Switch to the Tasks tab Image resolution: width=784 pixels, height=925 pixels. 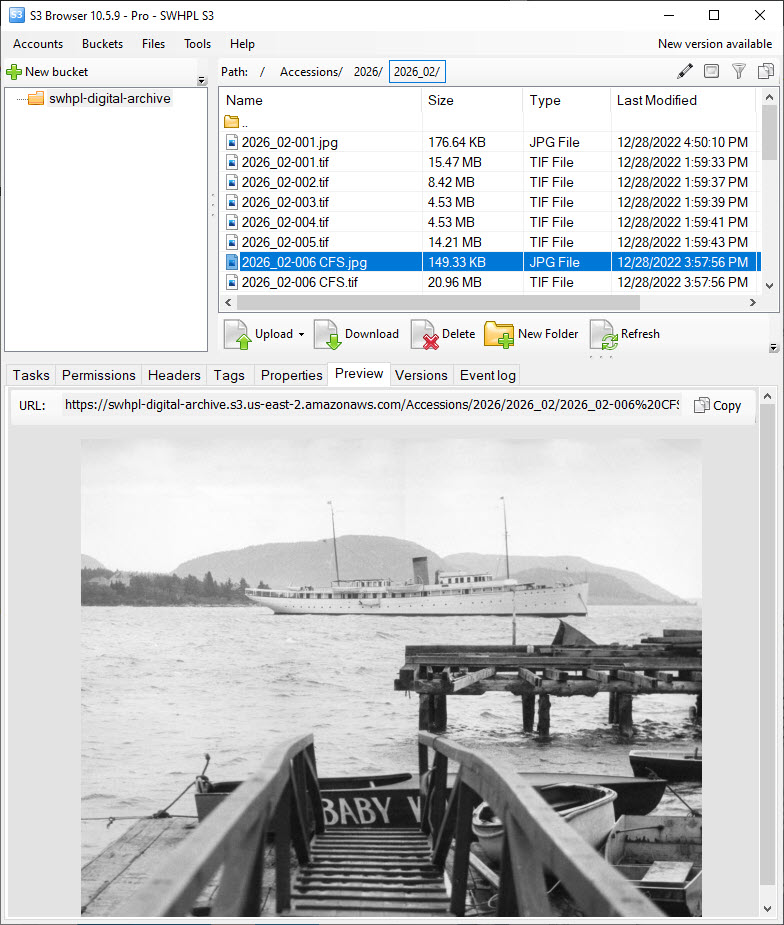click(31, 375)
